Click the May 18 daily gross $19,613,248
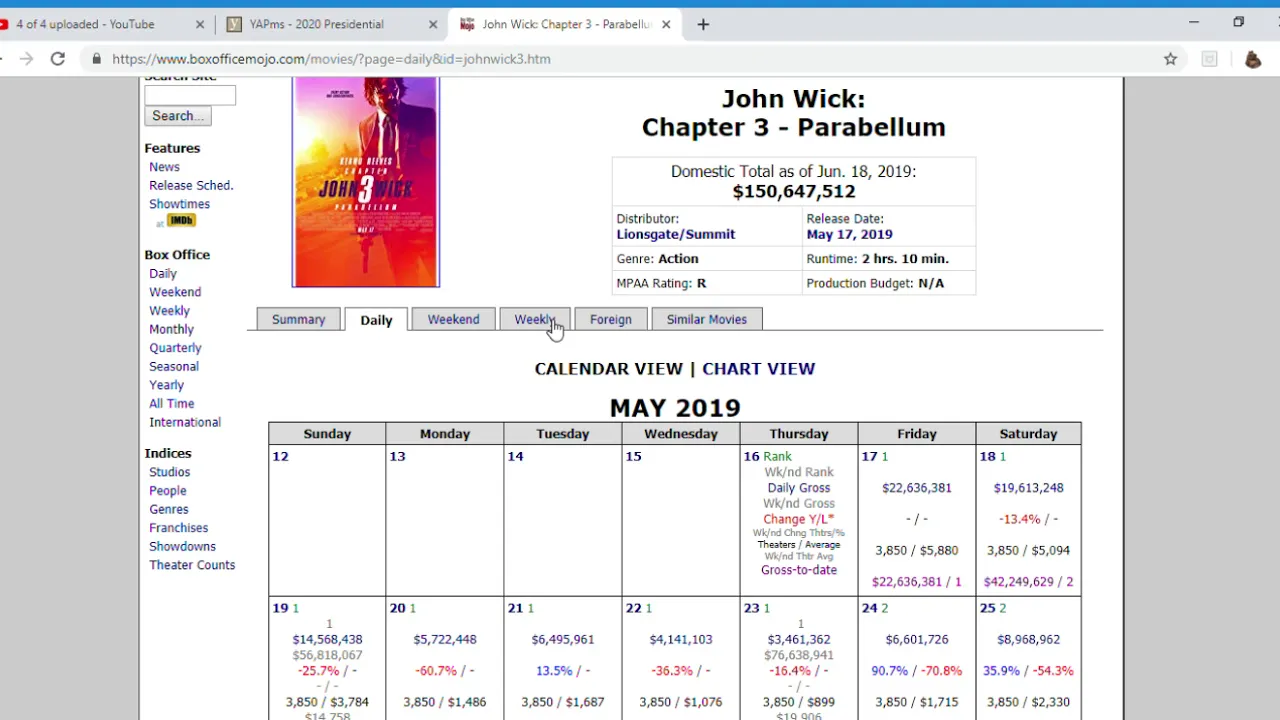This screenshot has height=720, width=1280. [1028, 488]
